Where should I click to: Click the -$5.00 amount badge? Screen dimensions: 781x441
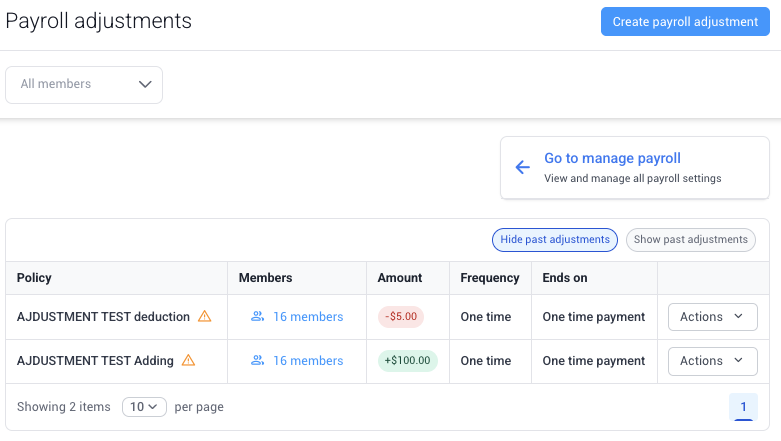click(401, 317)
